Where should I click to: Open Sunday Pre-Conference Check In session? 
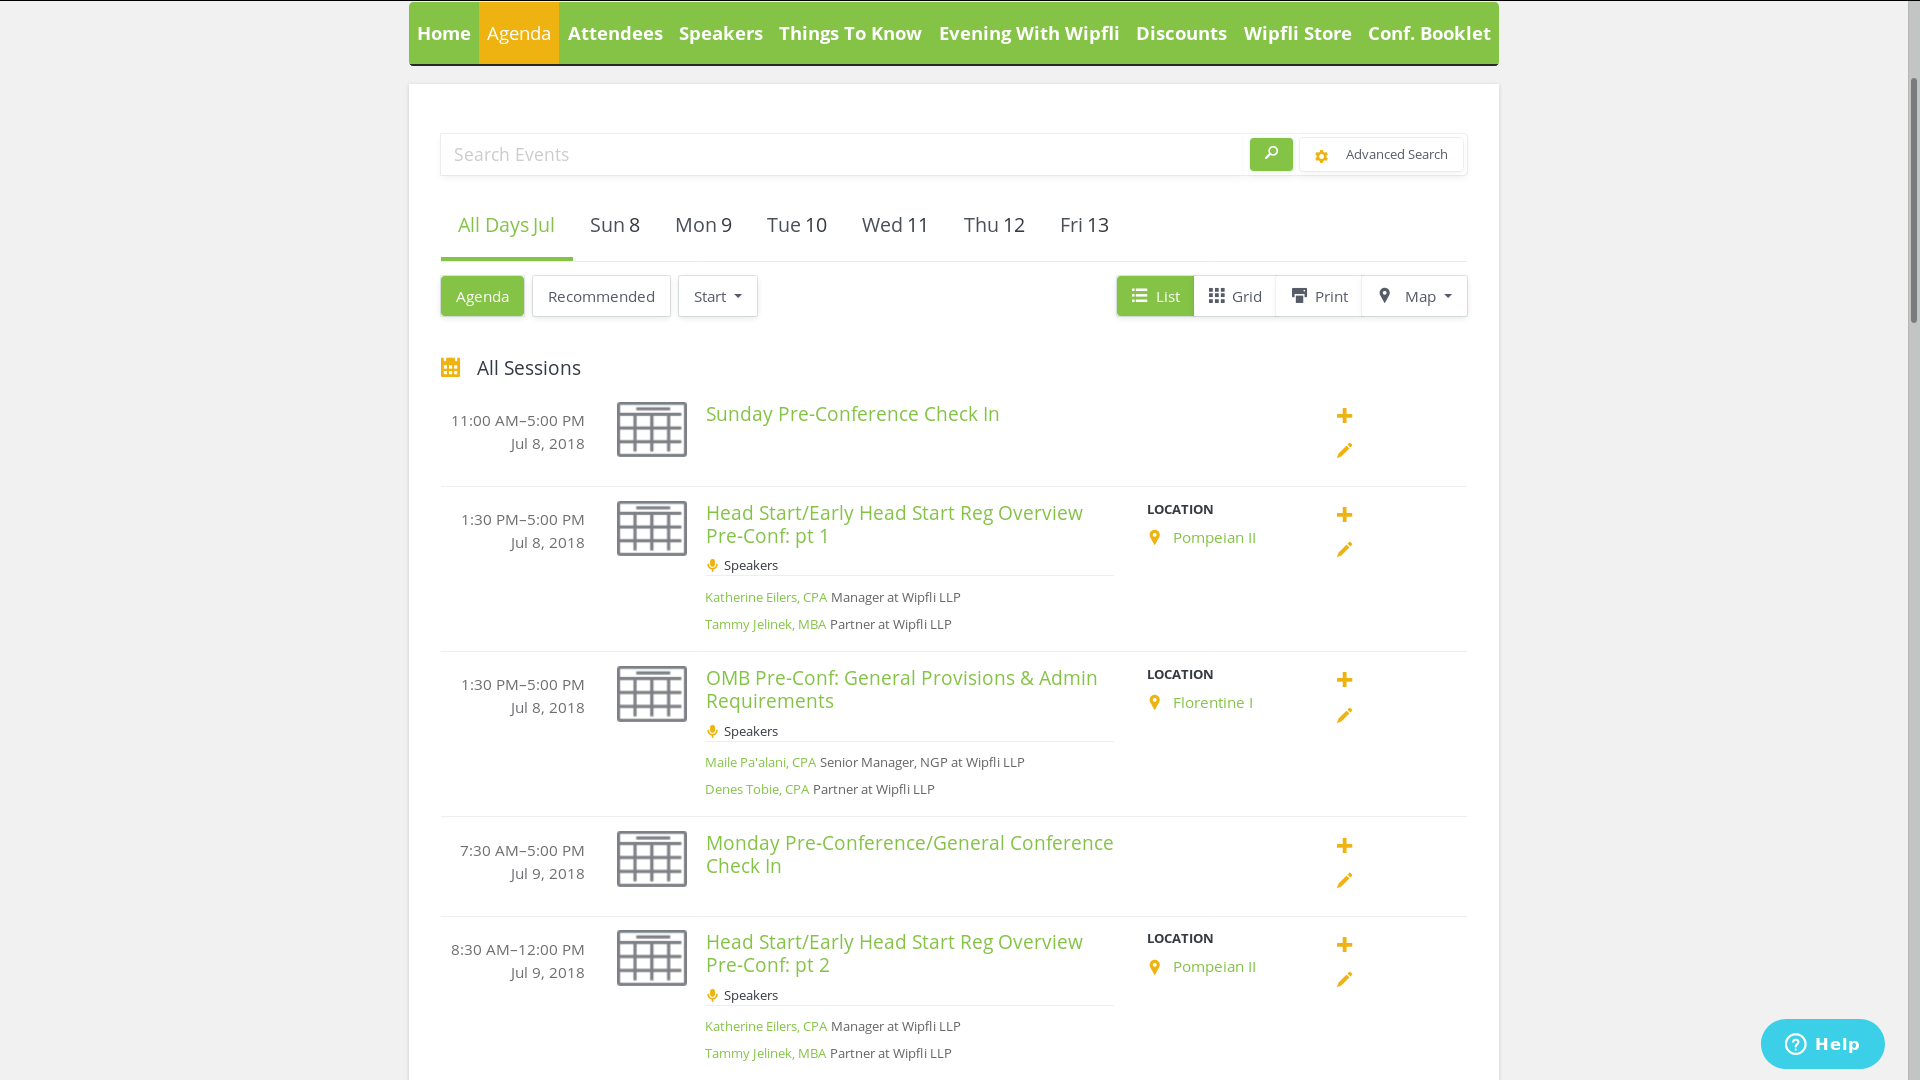[852, 414]
